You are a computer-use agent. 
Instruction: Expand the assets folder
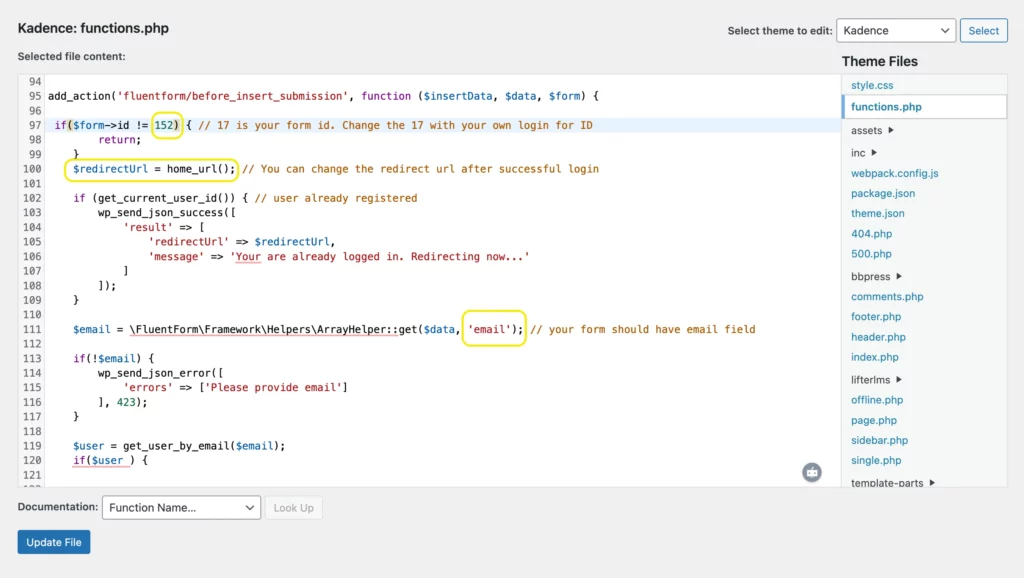click(872, 131)
